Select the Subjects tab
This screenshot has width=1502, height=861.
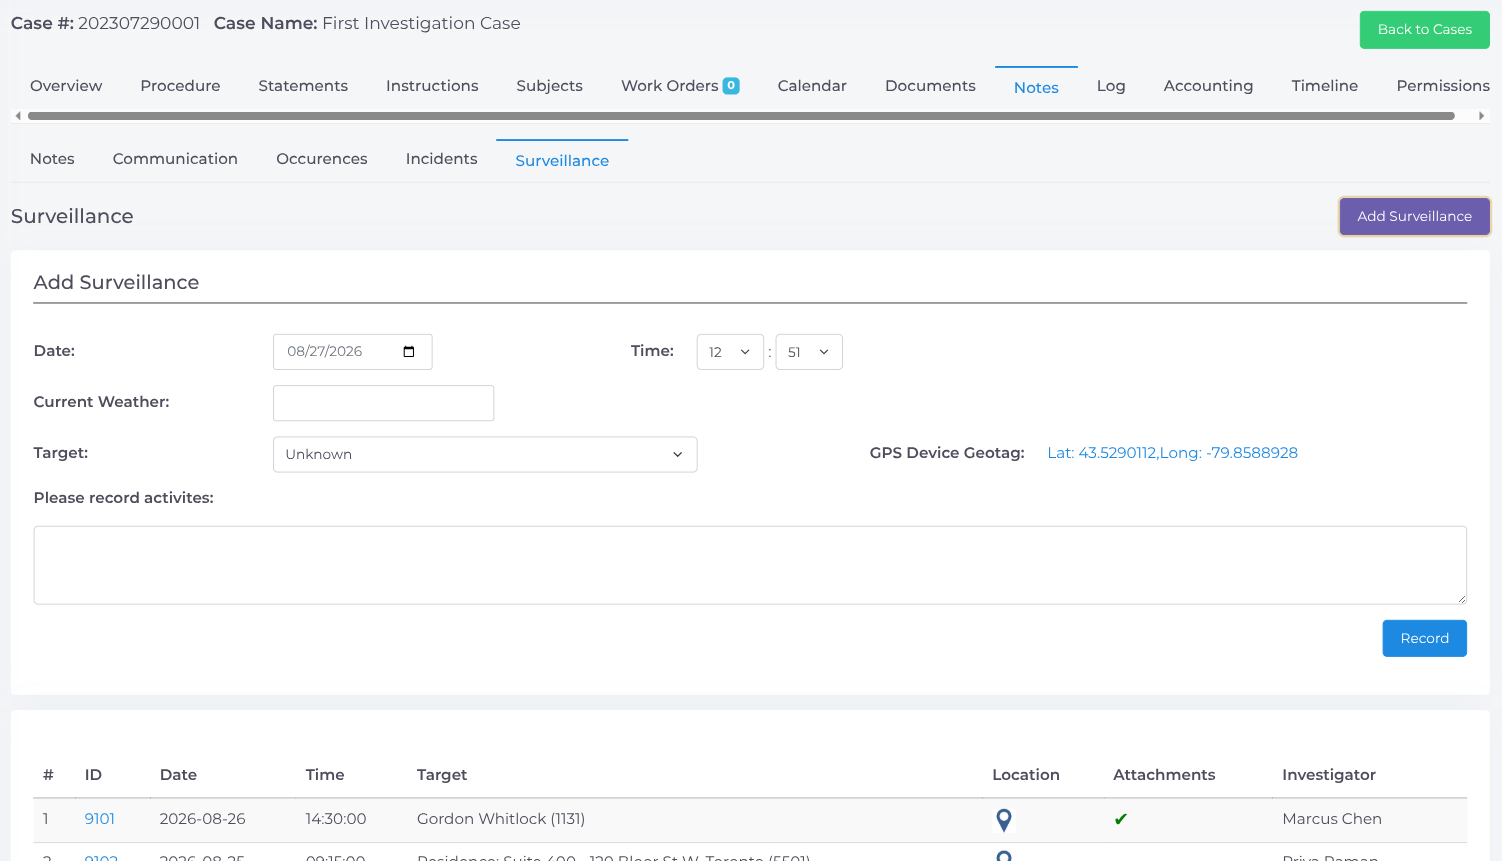pos(549,86)
